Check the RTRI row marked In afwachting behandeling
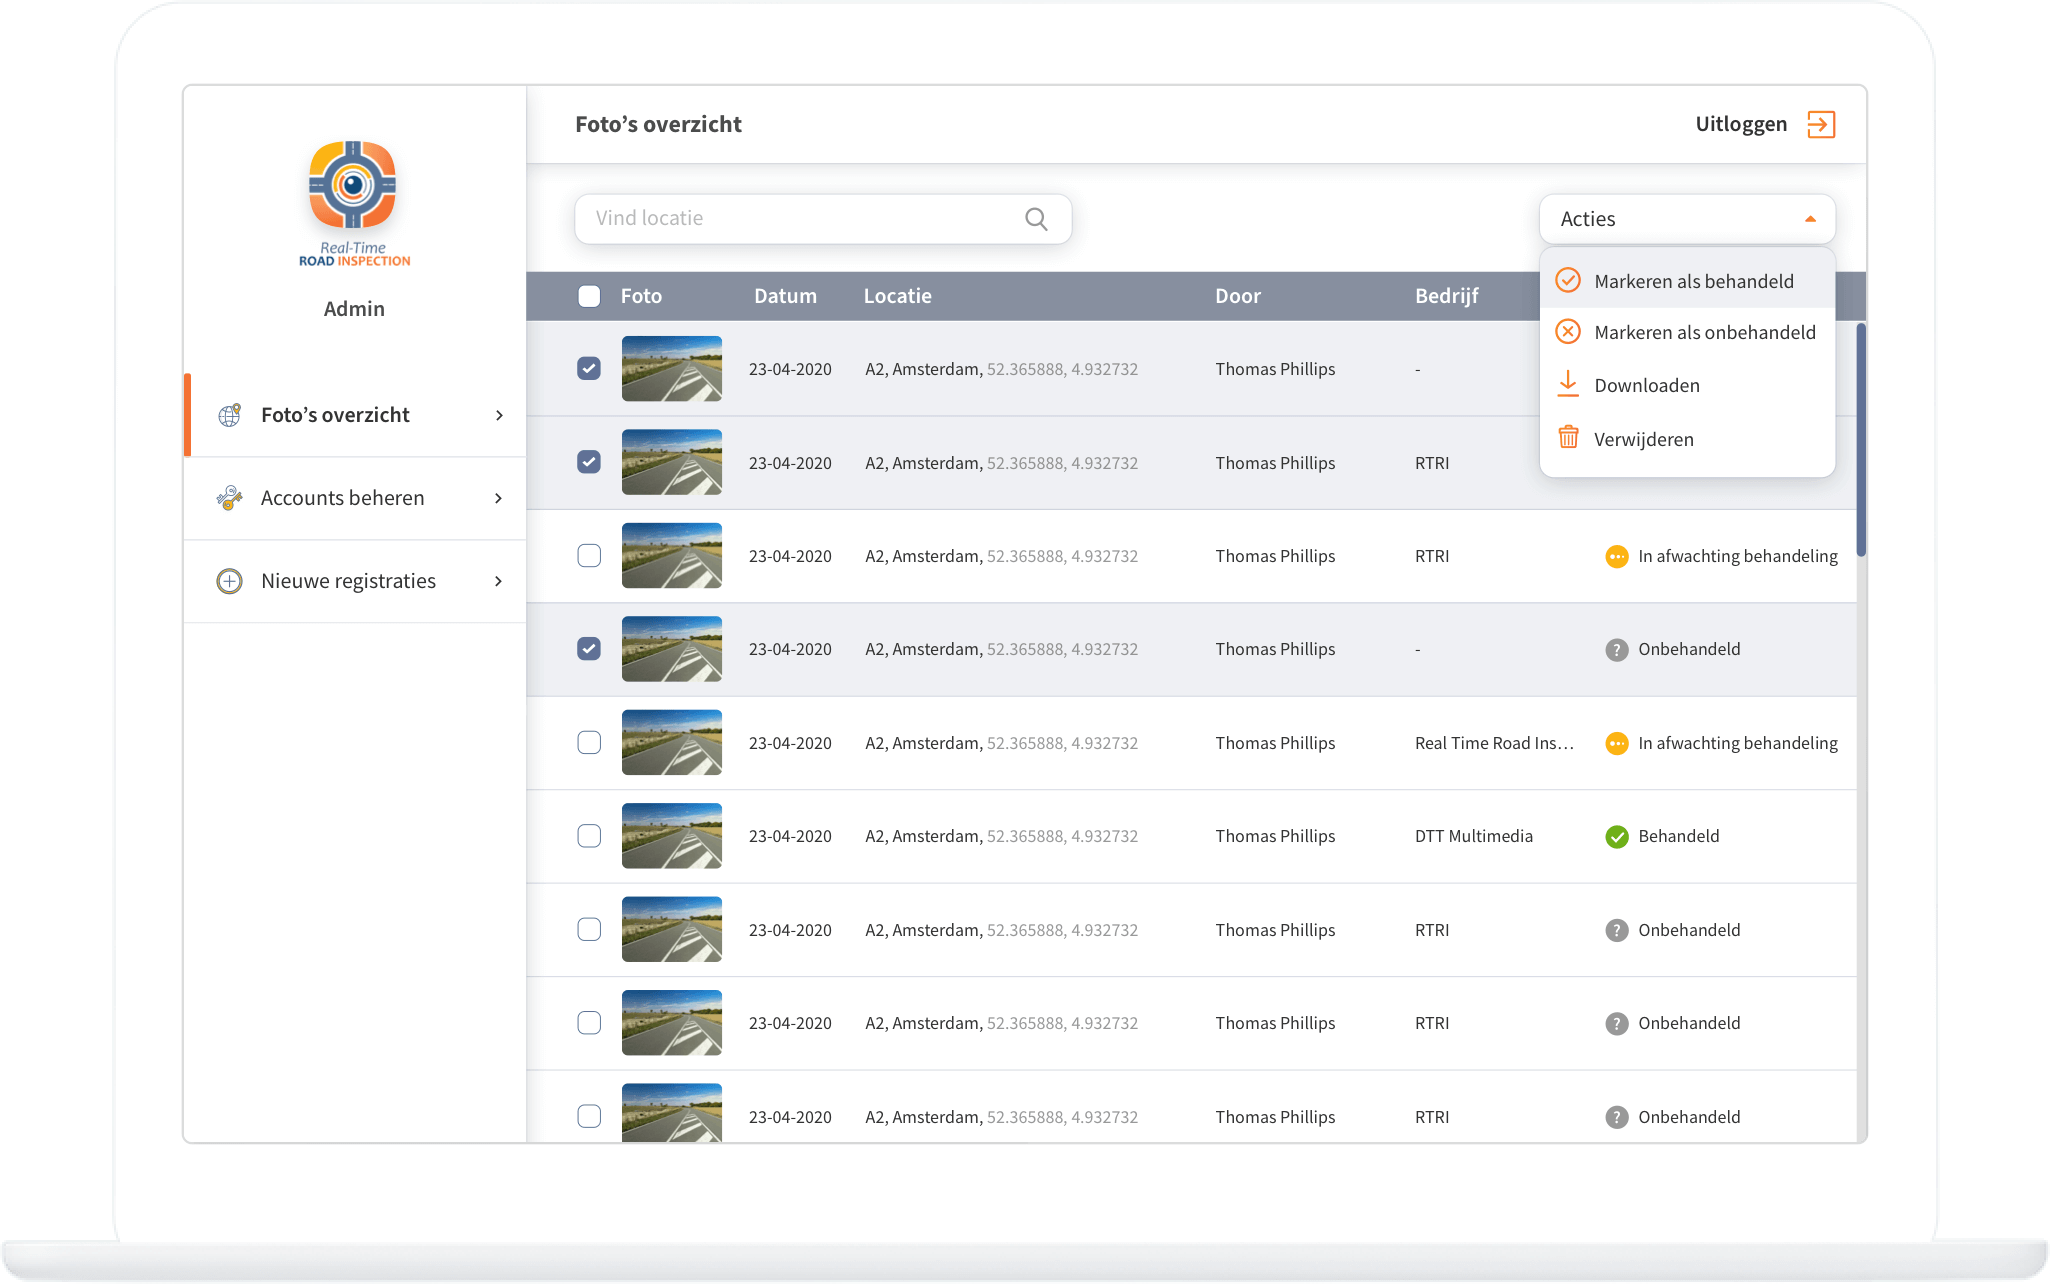 click(x=589, y=556)
